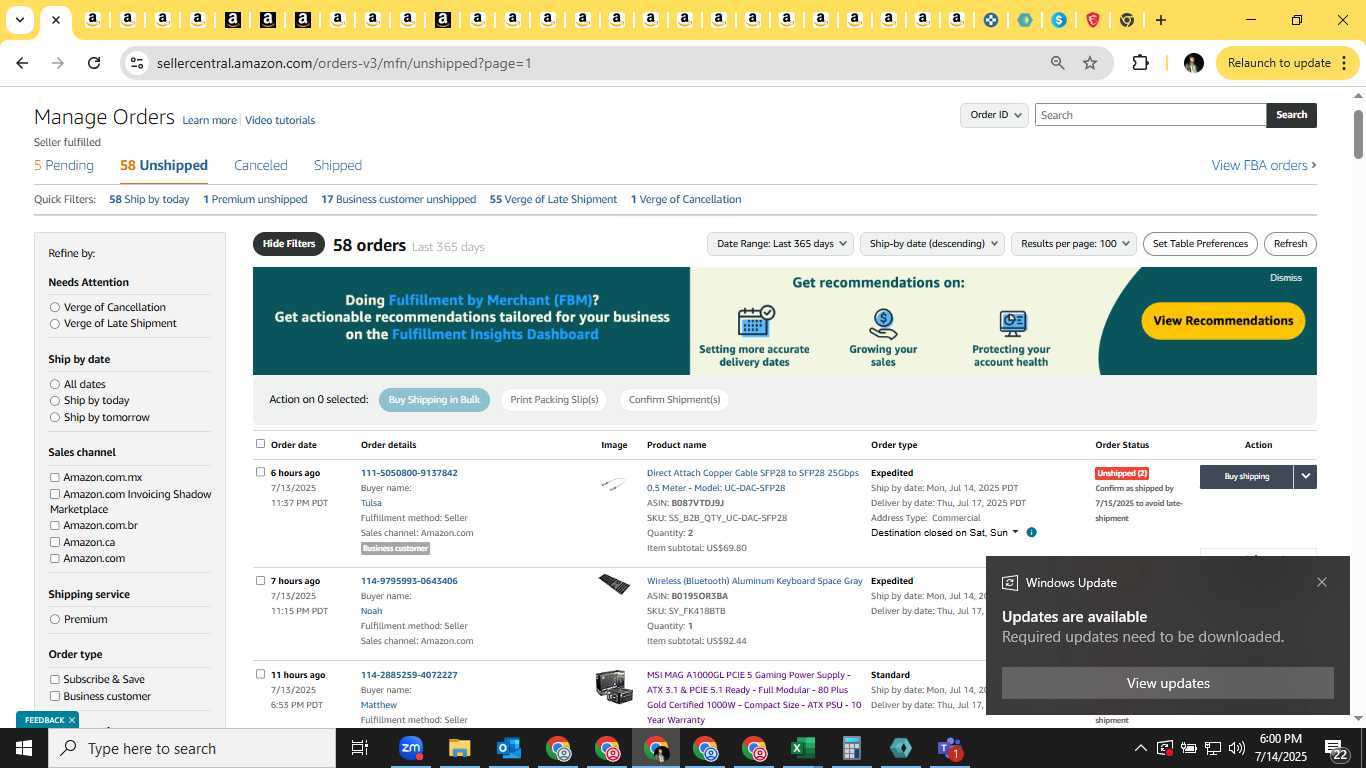
Task: Click the taskbar volume speaker icon
Action: click(1236, 748)
